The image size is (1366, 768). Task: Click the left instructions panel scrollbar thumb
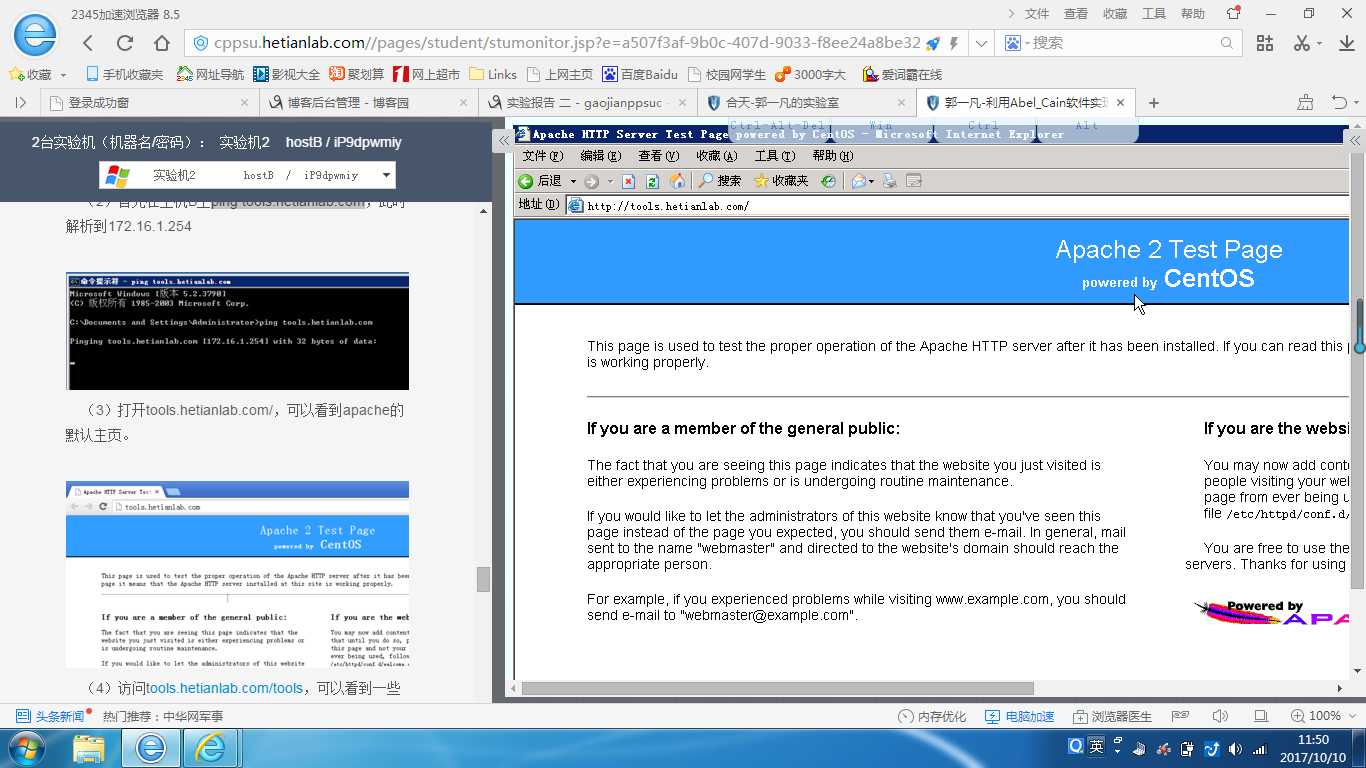[x=483, y=579]
